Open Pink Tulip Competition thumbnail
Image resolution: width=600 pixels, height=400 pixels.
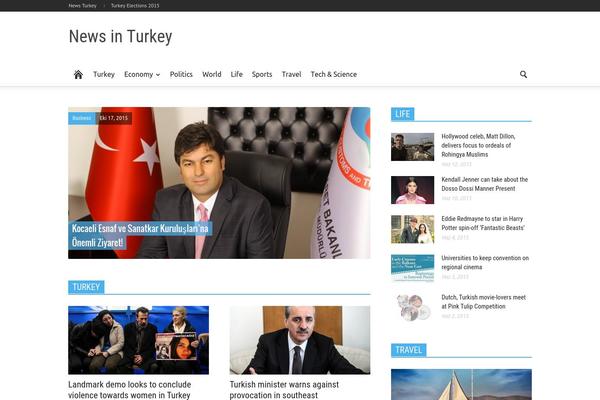coord(412,308)
